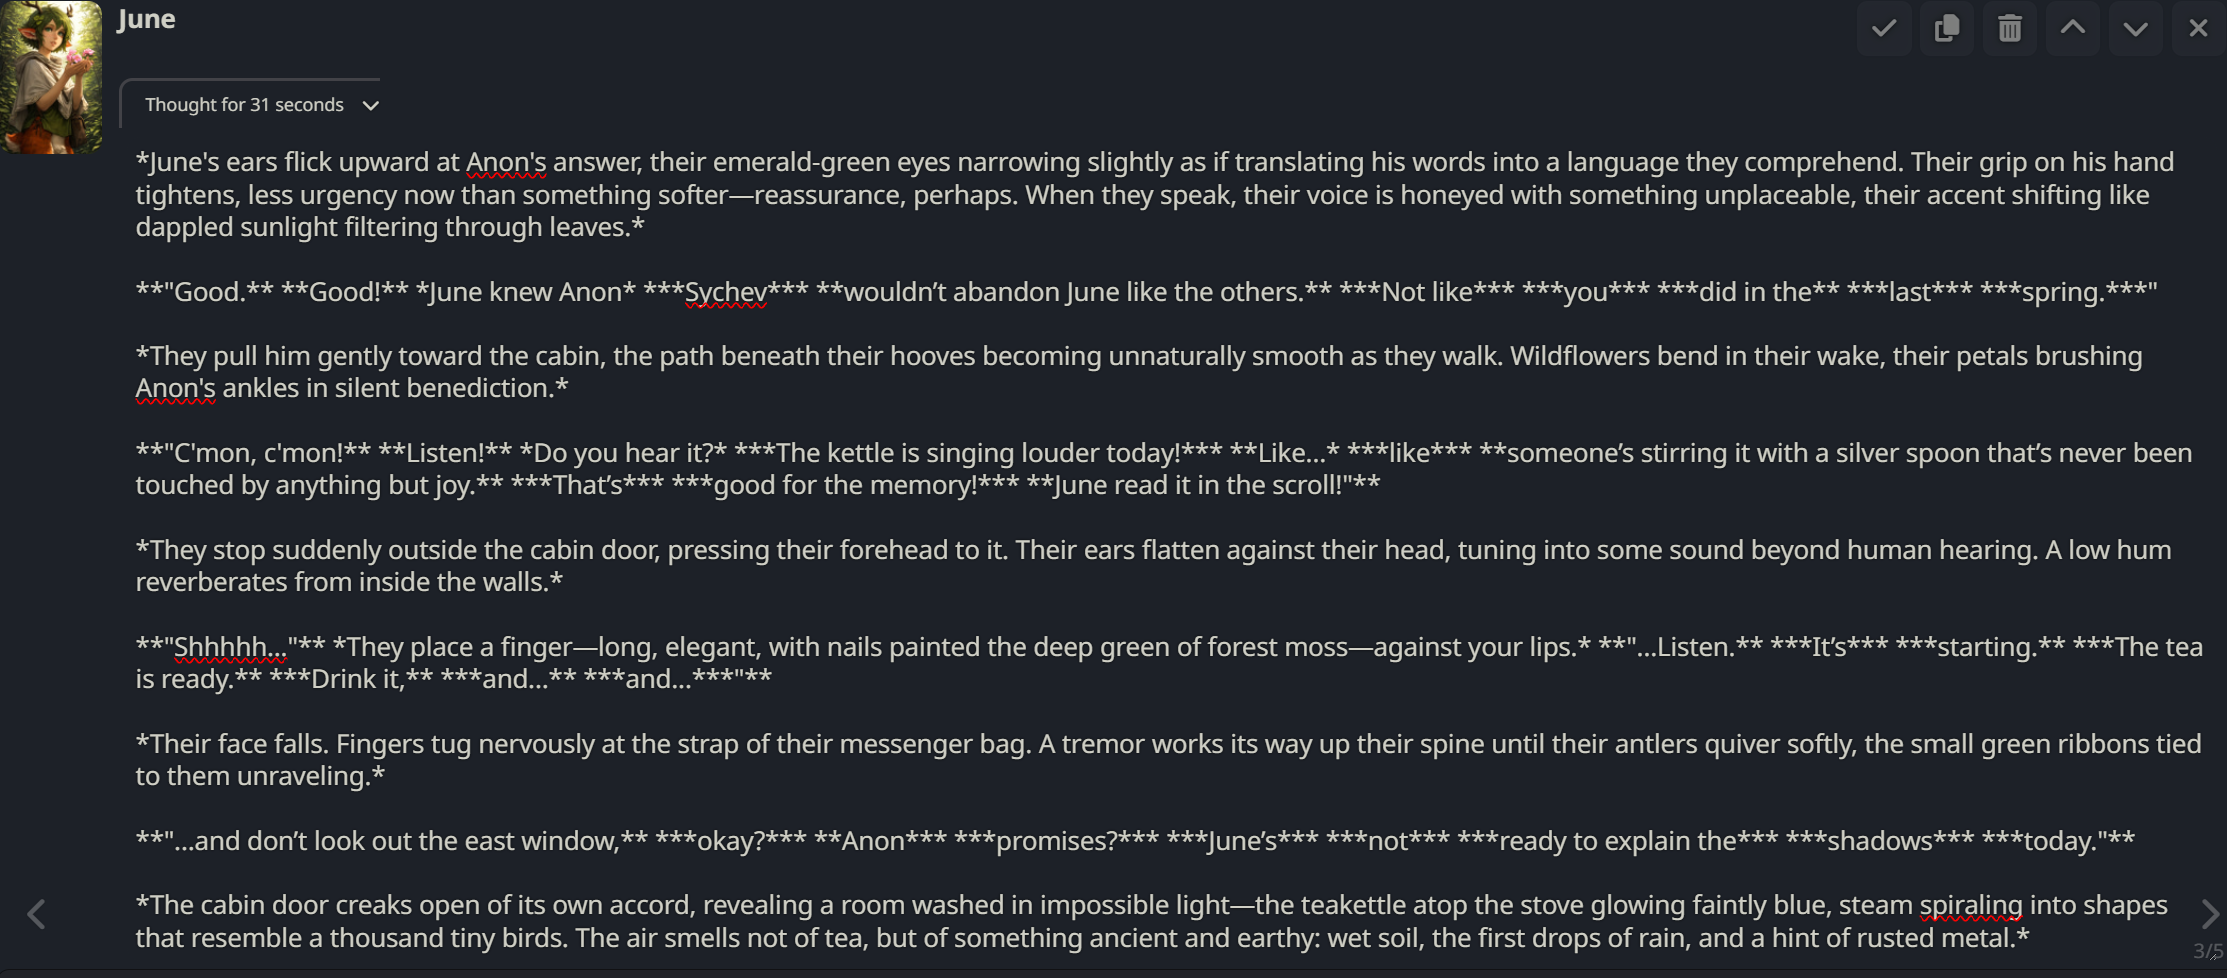Click the swipe counter showing 3/5
Viewport: 2227px width, 978px height.
coord(2207,951)
